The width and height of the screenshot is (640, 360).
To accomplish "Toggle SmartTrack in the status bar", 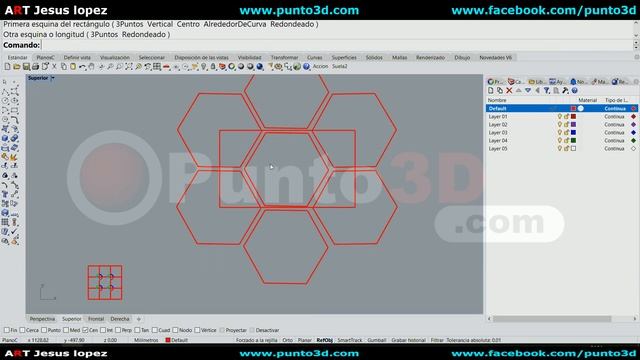I will tap(350, 340).
